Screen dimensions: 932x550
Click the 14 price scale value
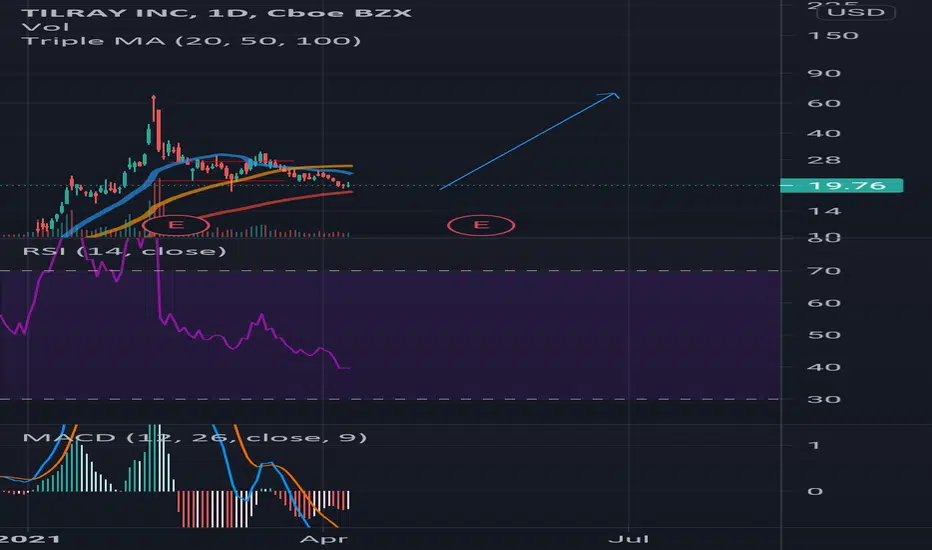tap(824, 211)
